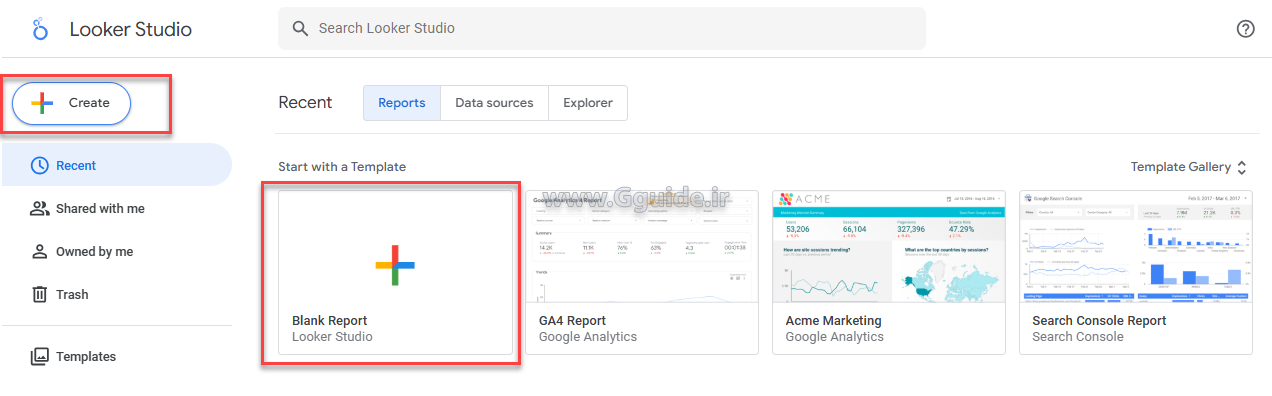Click the plus icon on Blank Report card
Viewport: 1272px width, 396px height.
(x=395, y=265)
